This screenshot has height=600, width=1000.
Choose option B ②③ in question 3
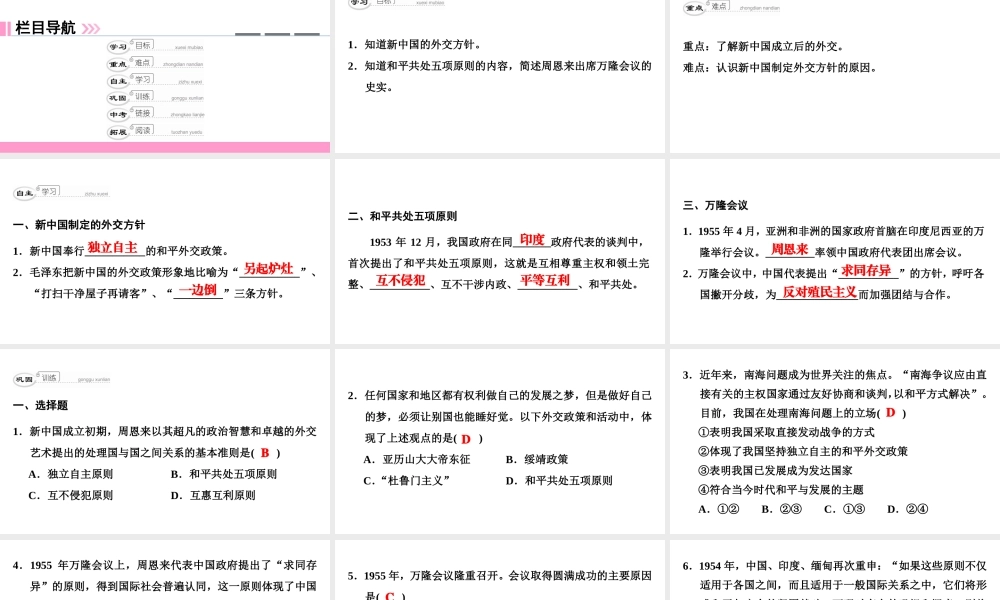pyautogui.click(x=781, y=509)
